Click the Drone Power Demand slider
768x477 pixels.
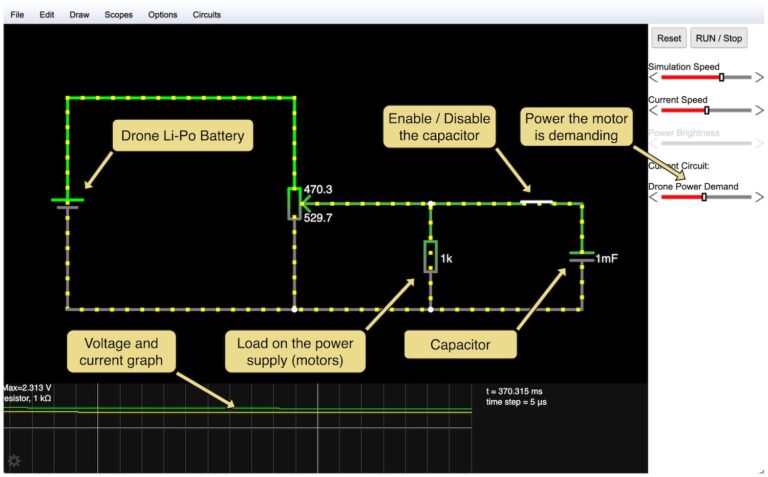pos(705,197)
